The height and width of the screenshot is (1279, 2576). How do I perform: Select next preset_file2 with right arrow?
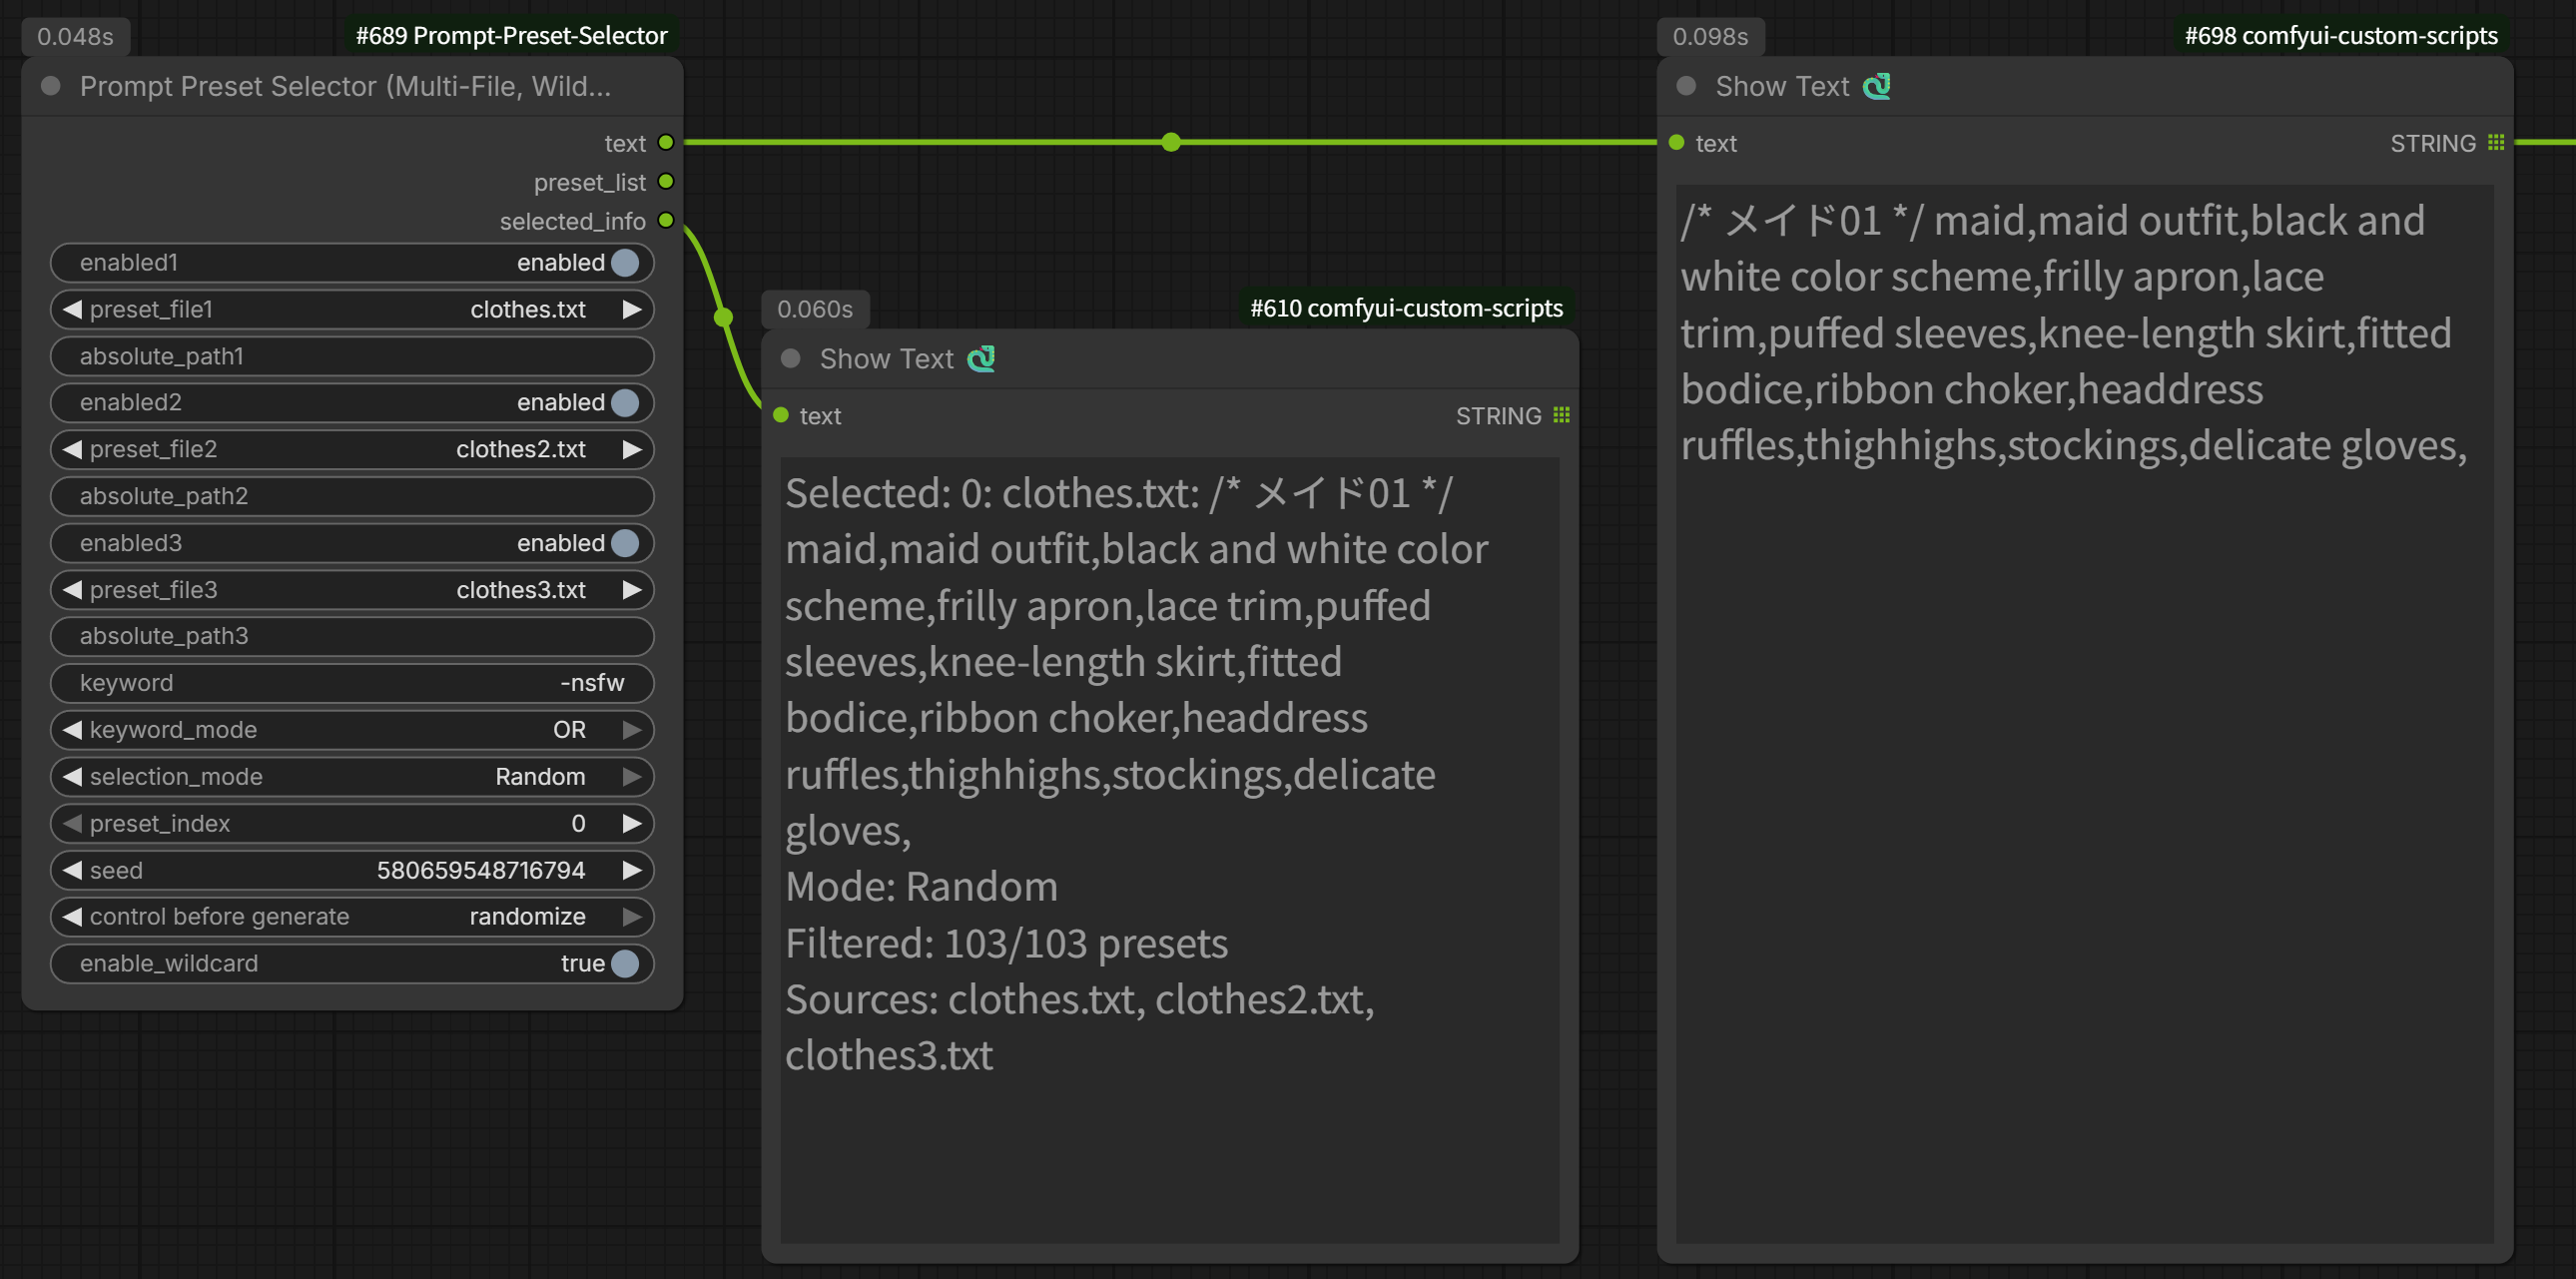632,449
